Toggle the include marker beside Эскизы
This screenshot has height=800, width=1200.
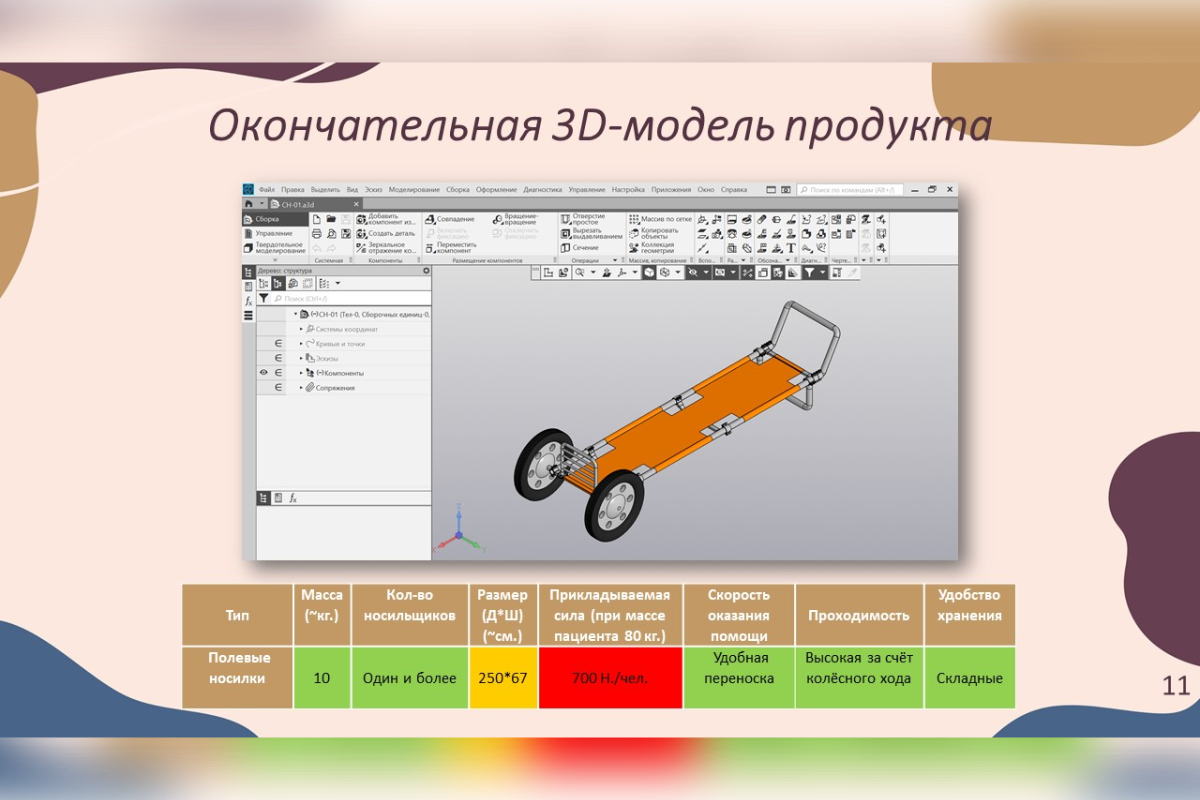tap(278, 358)
